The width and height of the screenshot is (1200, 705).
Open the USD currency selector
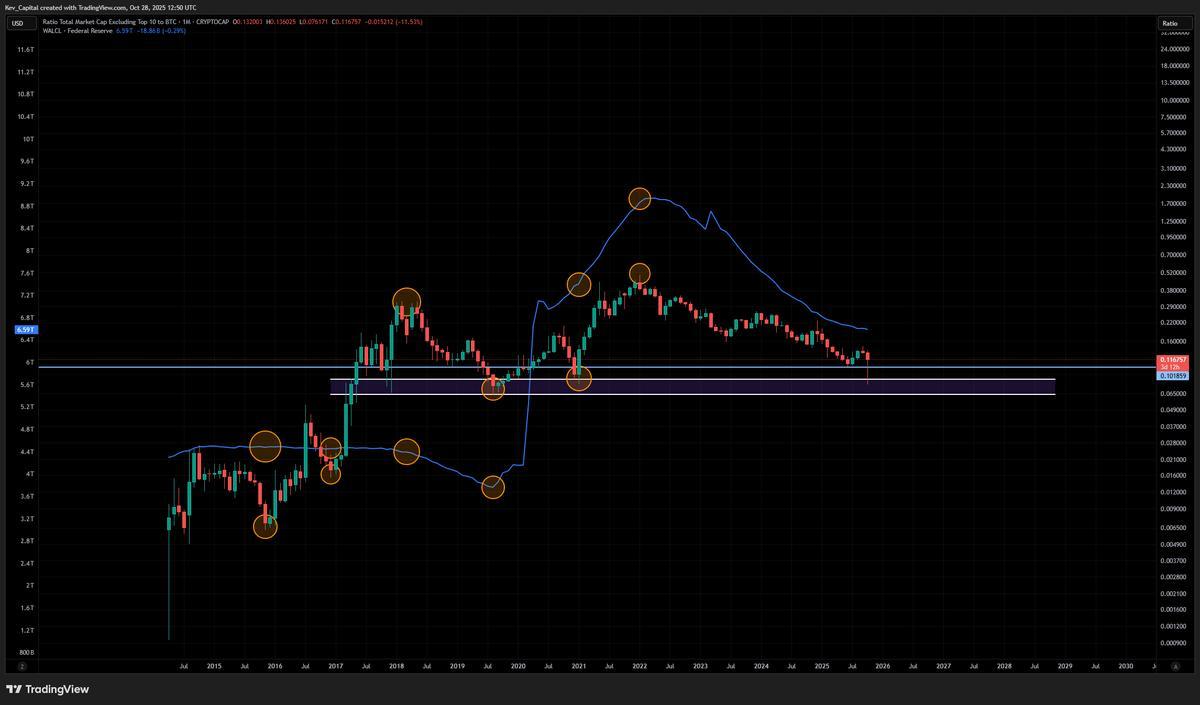click(x=17, y=23)
